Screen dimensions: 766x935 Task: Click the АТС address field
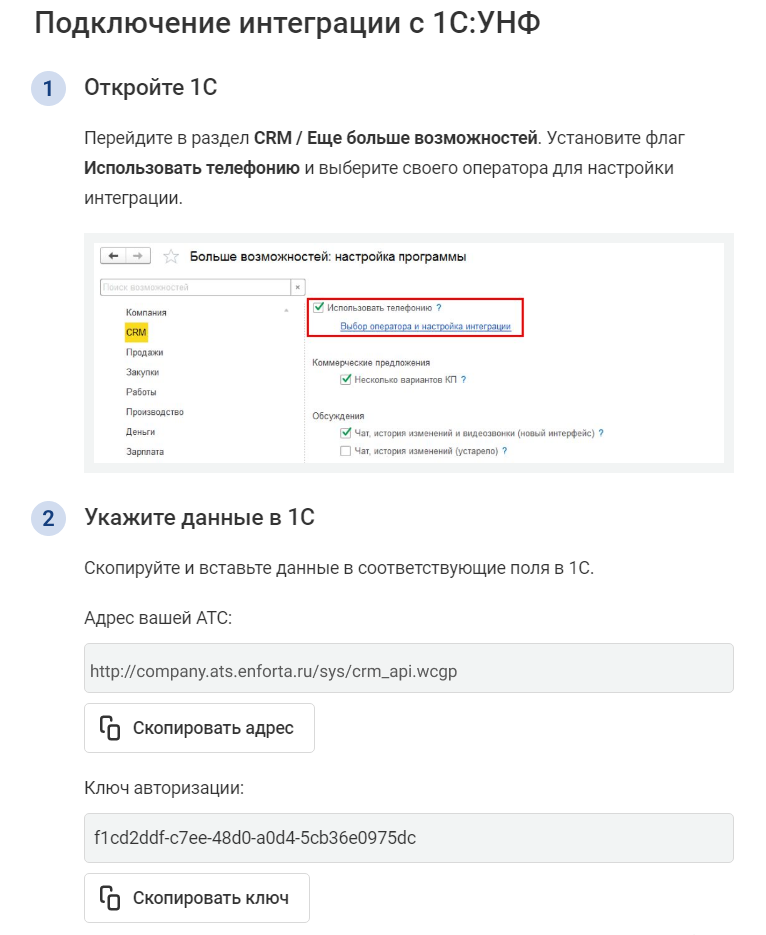coord(408,668)
